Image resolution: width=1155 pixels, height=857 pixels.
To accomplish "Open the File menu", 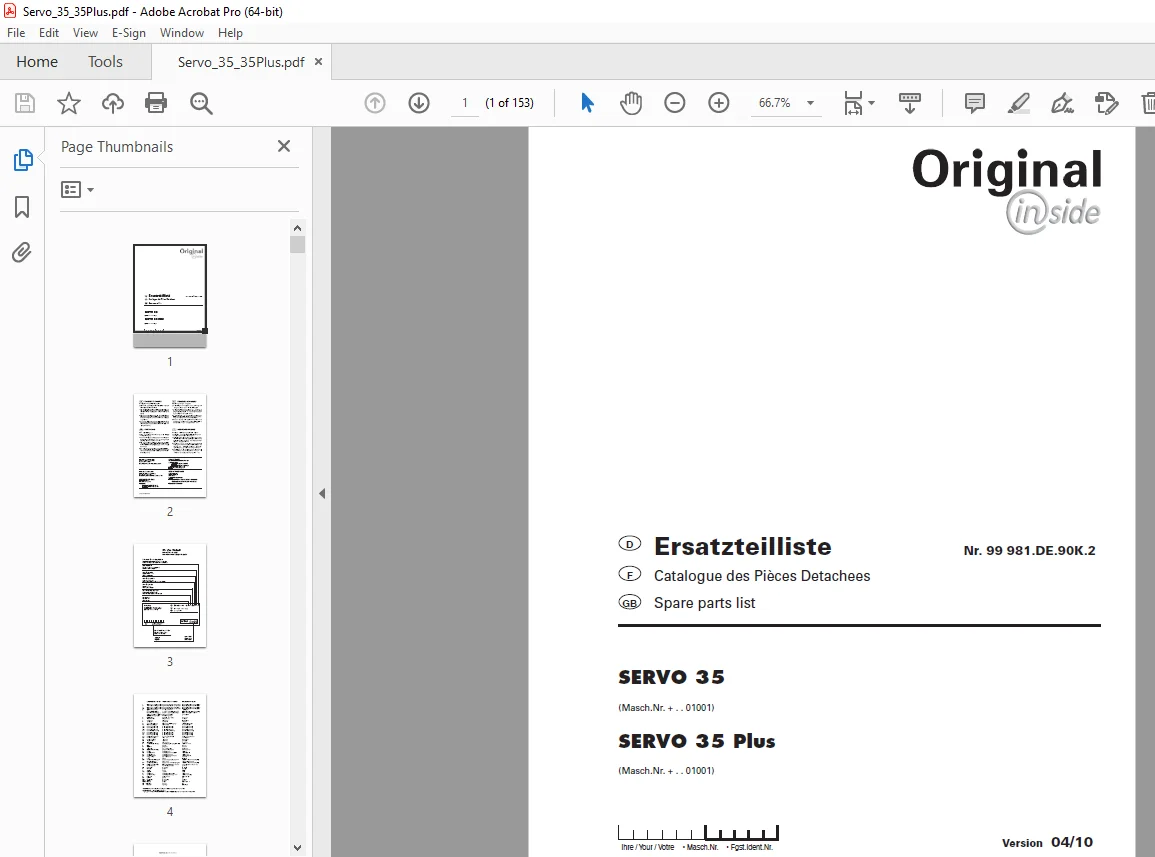I will coord(16,33).
